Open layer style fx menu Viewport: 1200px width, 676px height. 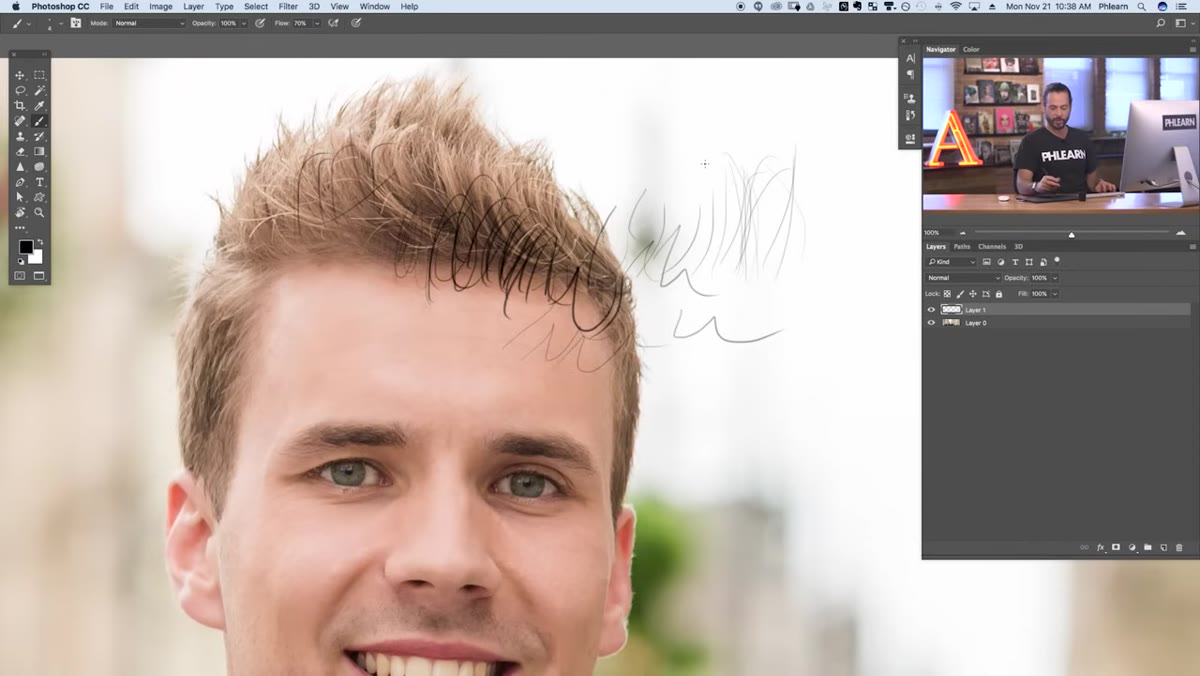point(1100,547)
